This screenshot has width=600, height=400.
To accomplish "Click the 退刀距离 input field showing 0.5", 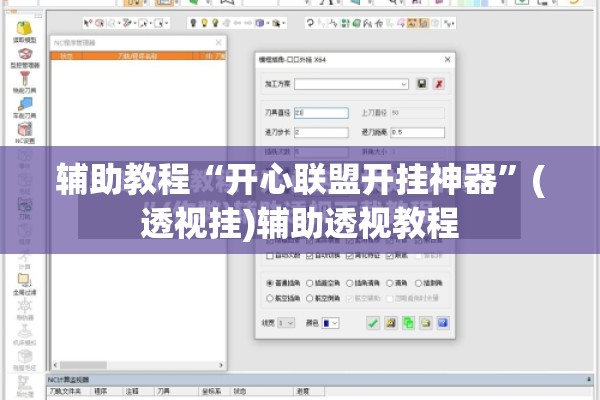I will click(417, 132).
